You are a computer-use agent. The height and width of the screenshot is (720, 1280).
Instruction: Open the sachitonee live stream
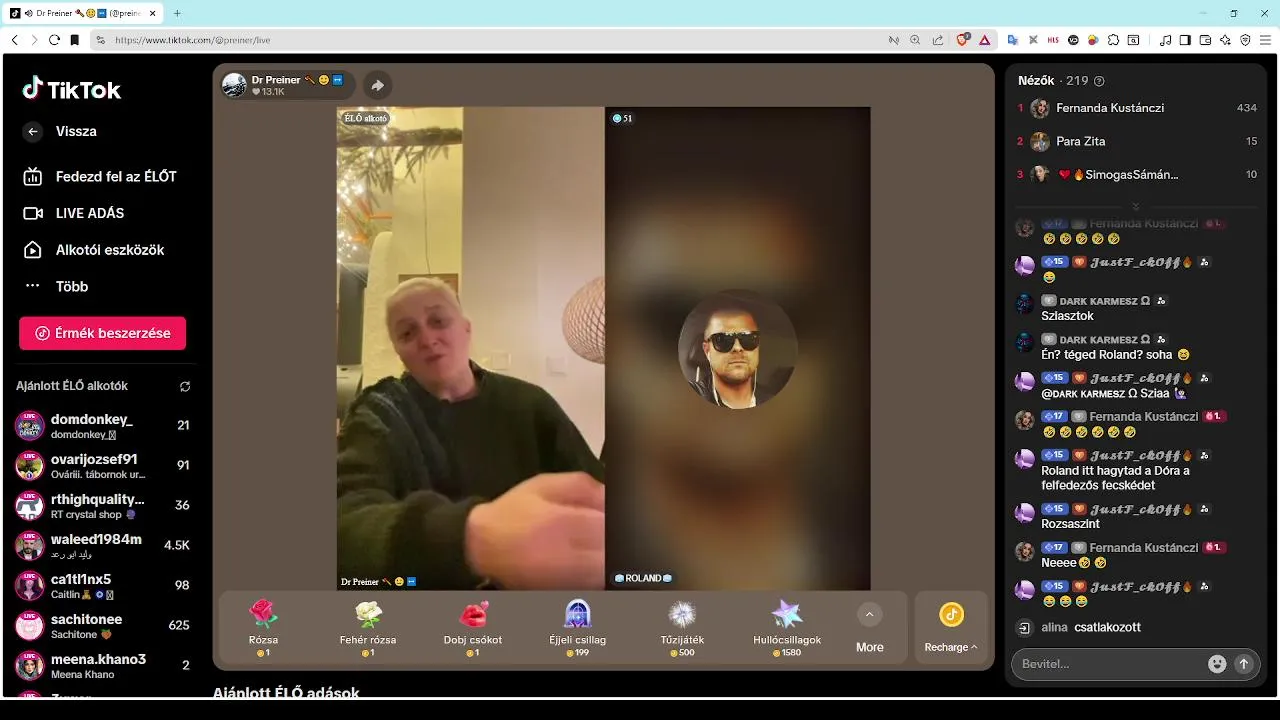click(102, 625)
